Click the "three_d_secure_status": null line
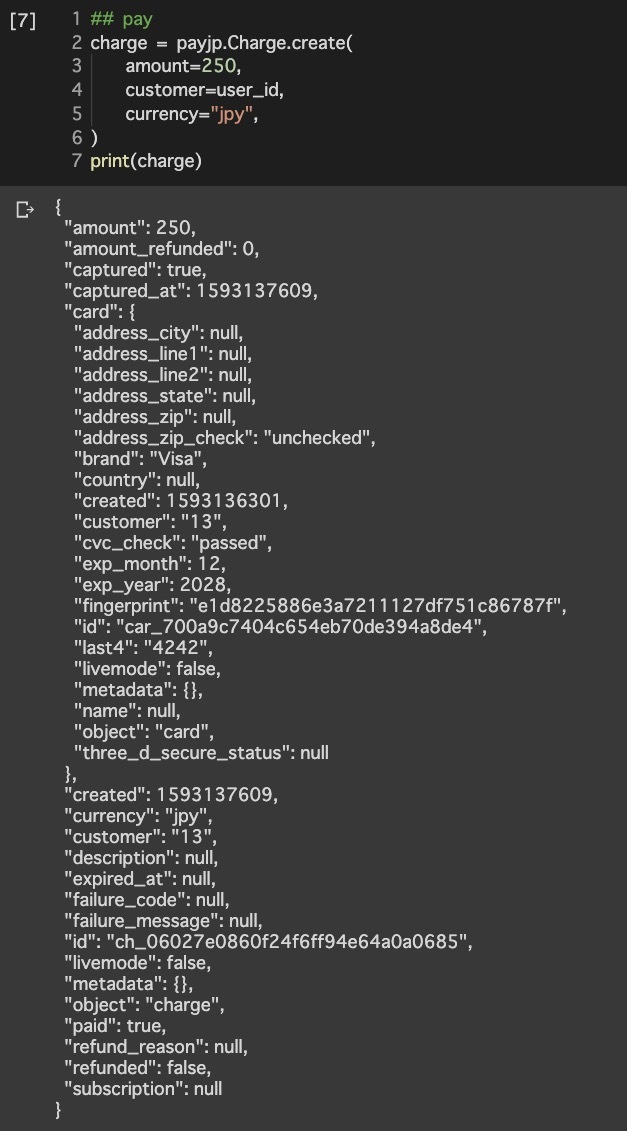Image resolution: width=627 pixels, height=1131 pixels. tap(201, 753)
